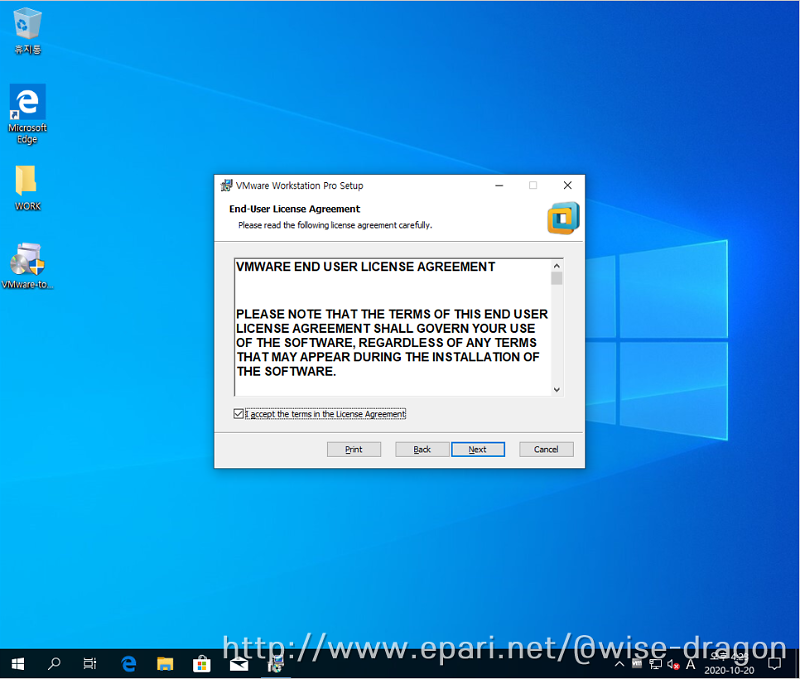800x679 pixels.
Task: Open Task View on taskbar
Action: 90,664
